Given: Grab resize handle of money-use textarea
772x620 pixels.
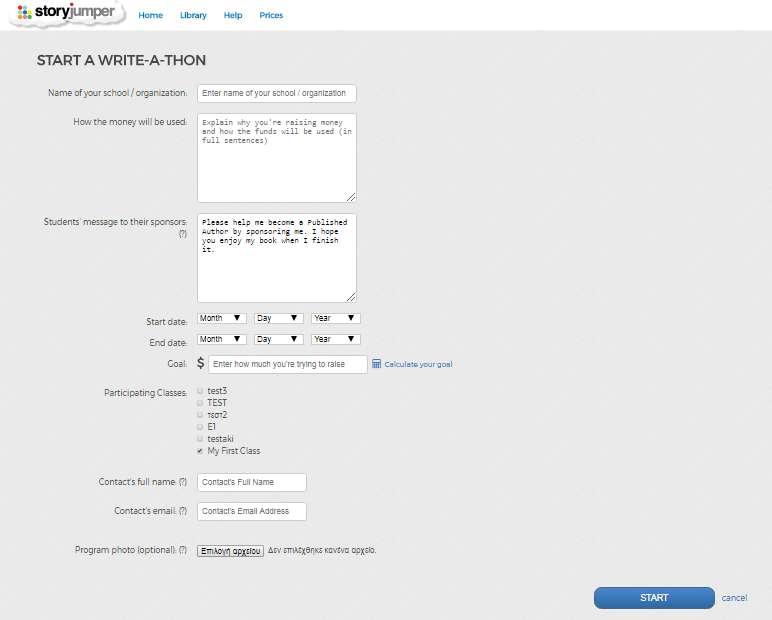Looking at the screenshot, I should [x=351, y=197].
